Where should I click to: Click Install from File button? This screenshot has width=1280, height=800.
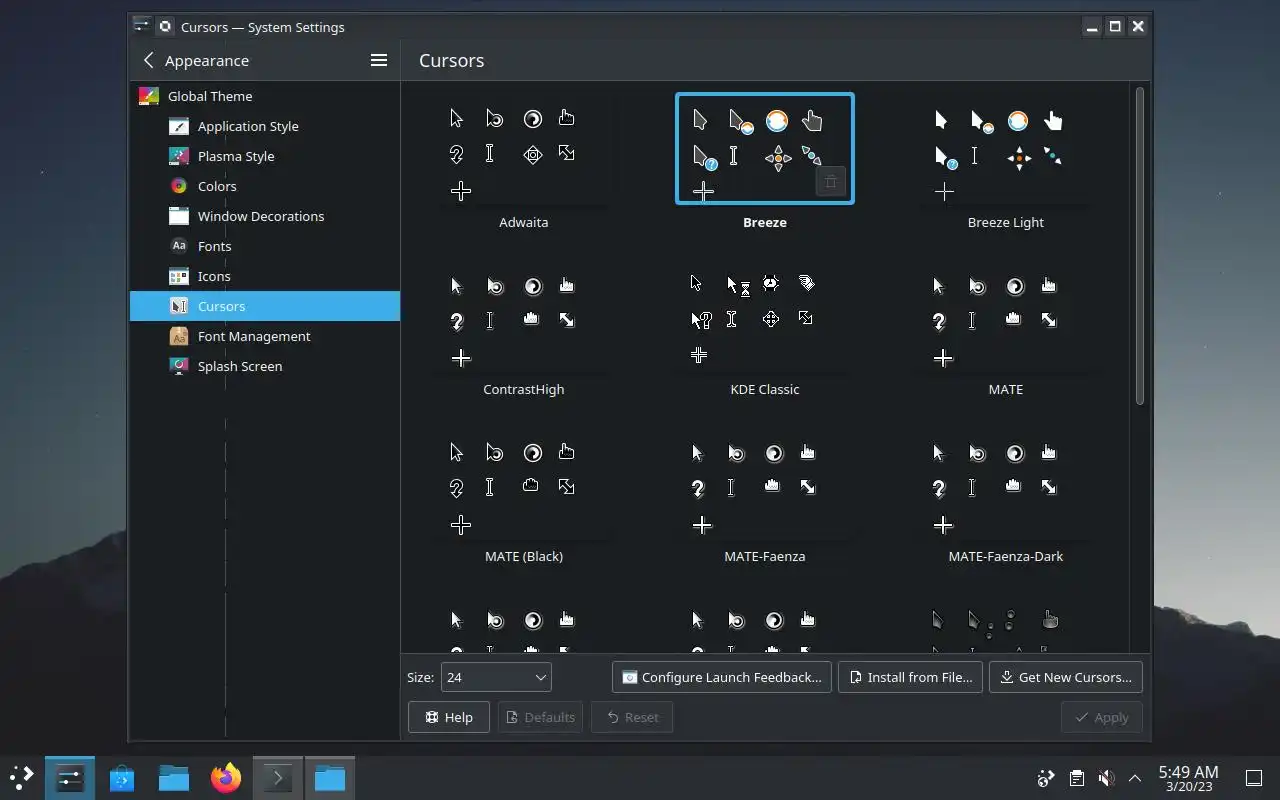(910, 677)
